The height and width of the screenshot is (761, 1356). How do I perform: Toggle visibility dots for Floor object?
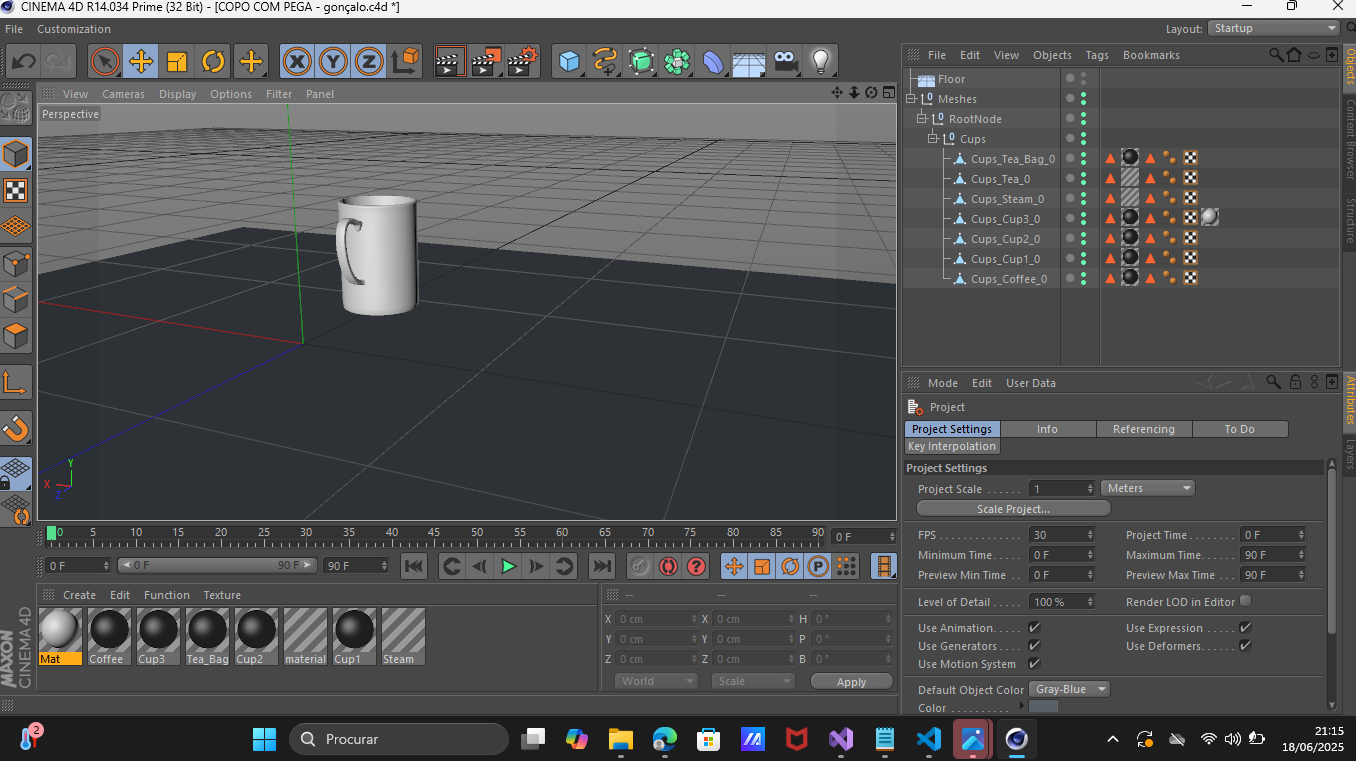pyautogui.click(x=1083, y=79)
